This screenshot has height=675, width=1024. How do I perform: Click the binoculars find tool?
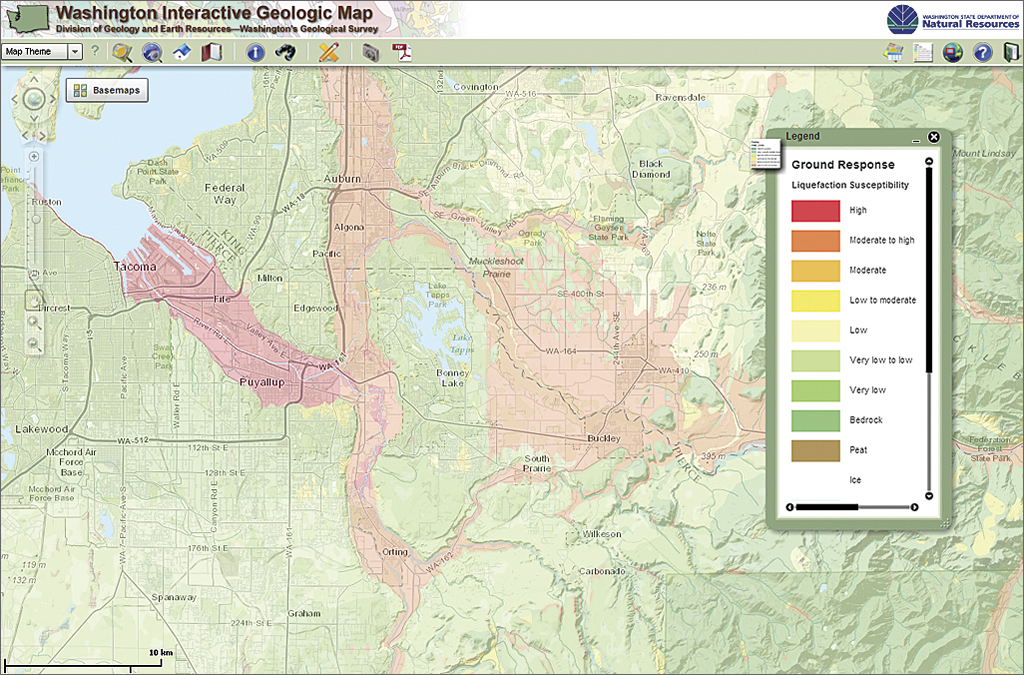(x=285, y=52)
